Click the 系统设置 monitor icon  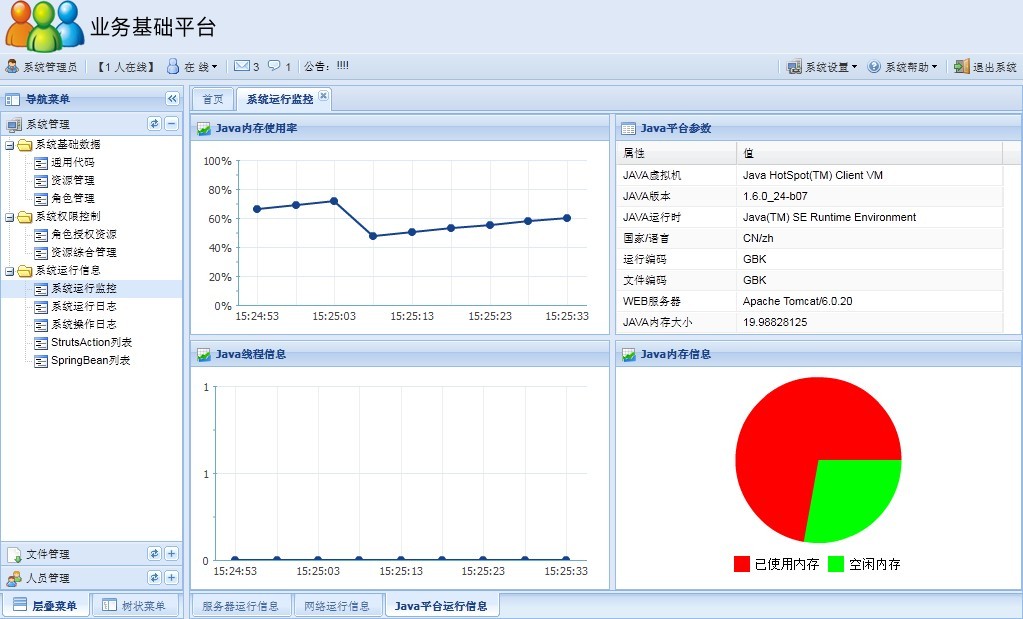795,67
